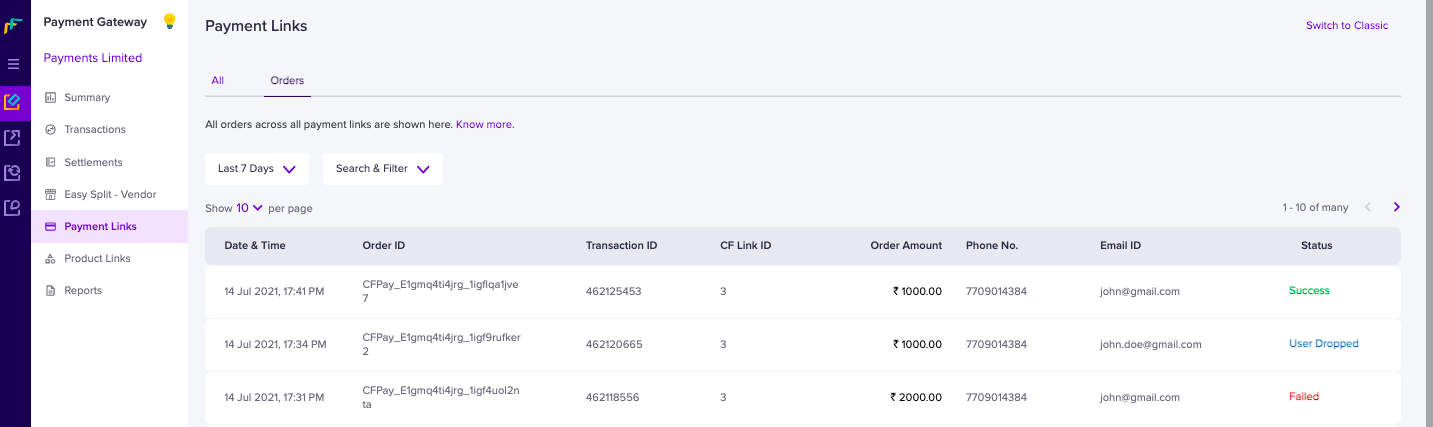Switch to the All tab
Viewport: 1433px width, 427px height.
(217, 80)
